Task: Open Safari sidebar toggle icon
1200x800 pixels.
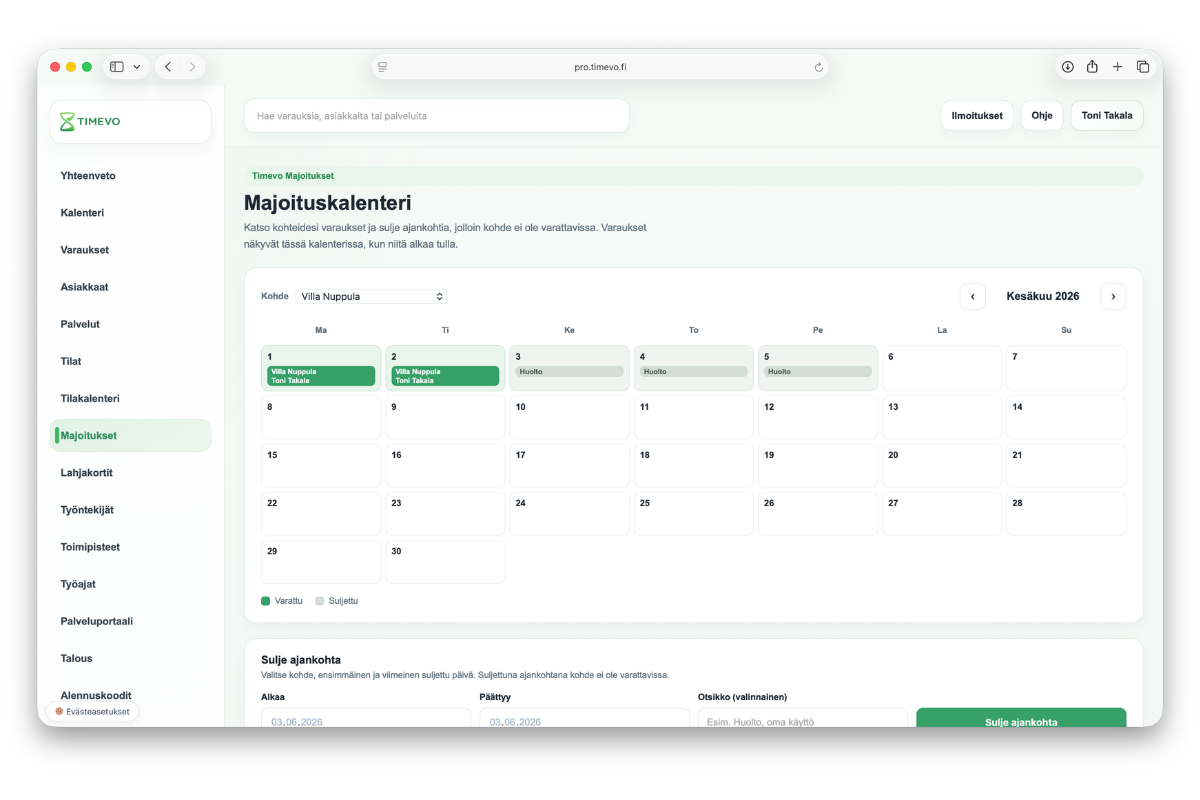Action: [x=117, y=67]
